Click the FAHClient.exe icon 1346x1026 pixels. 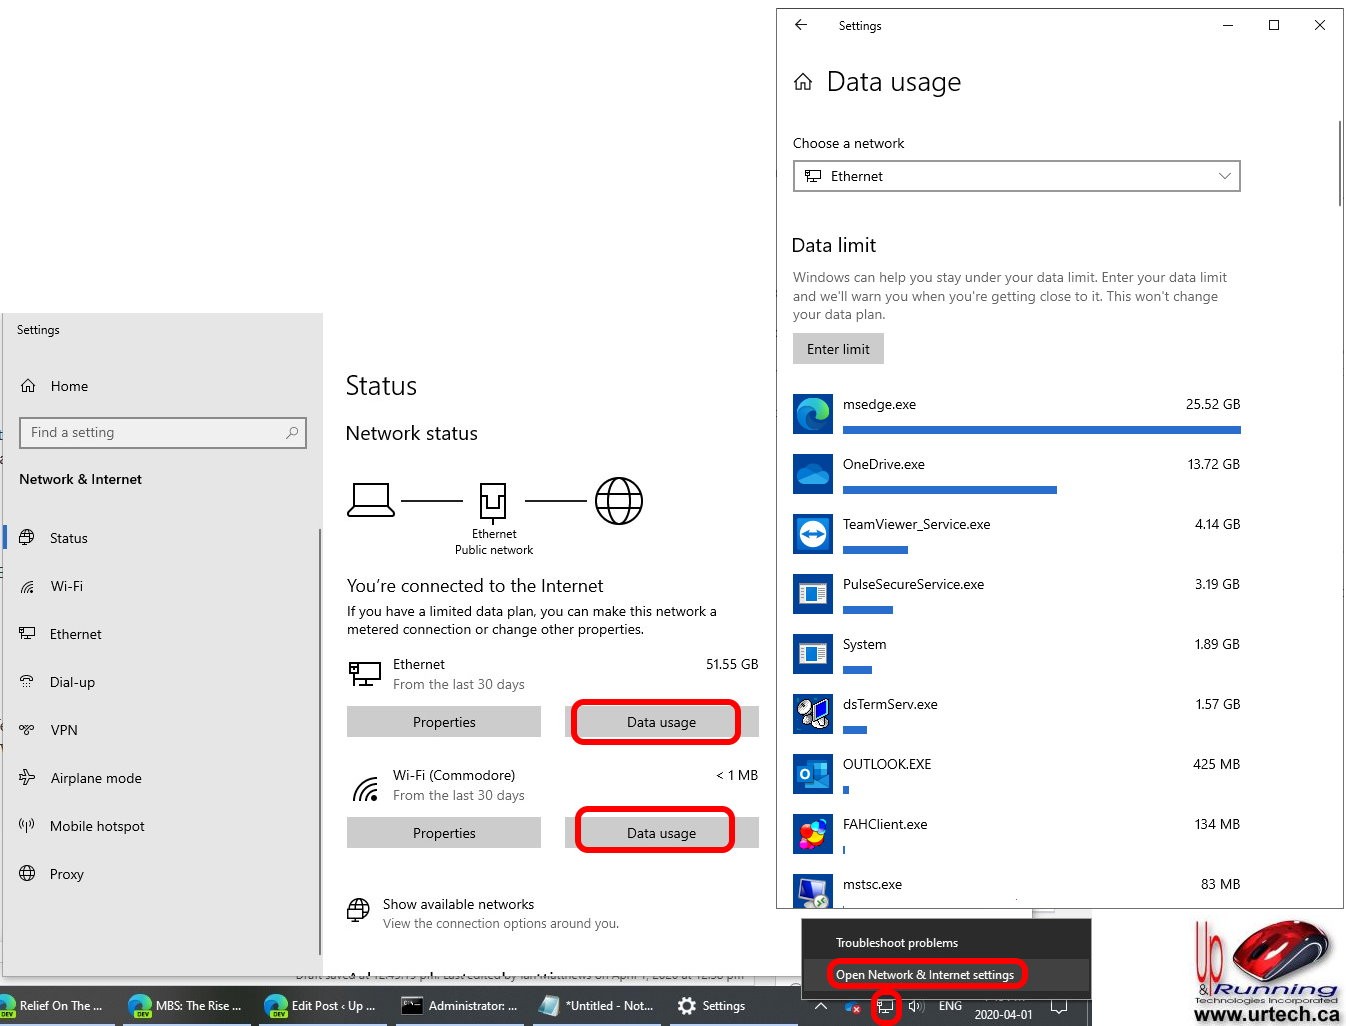813,834
